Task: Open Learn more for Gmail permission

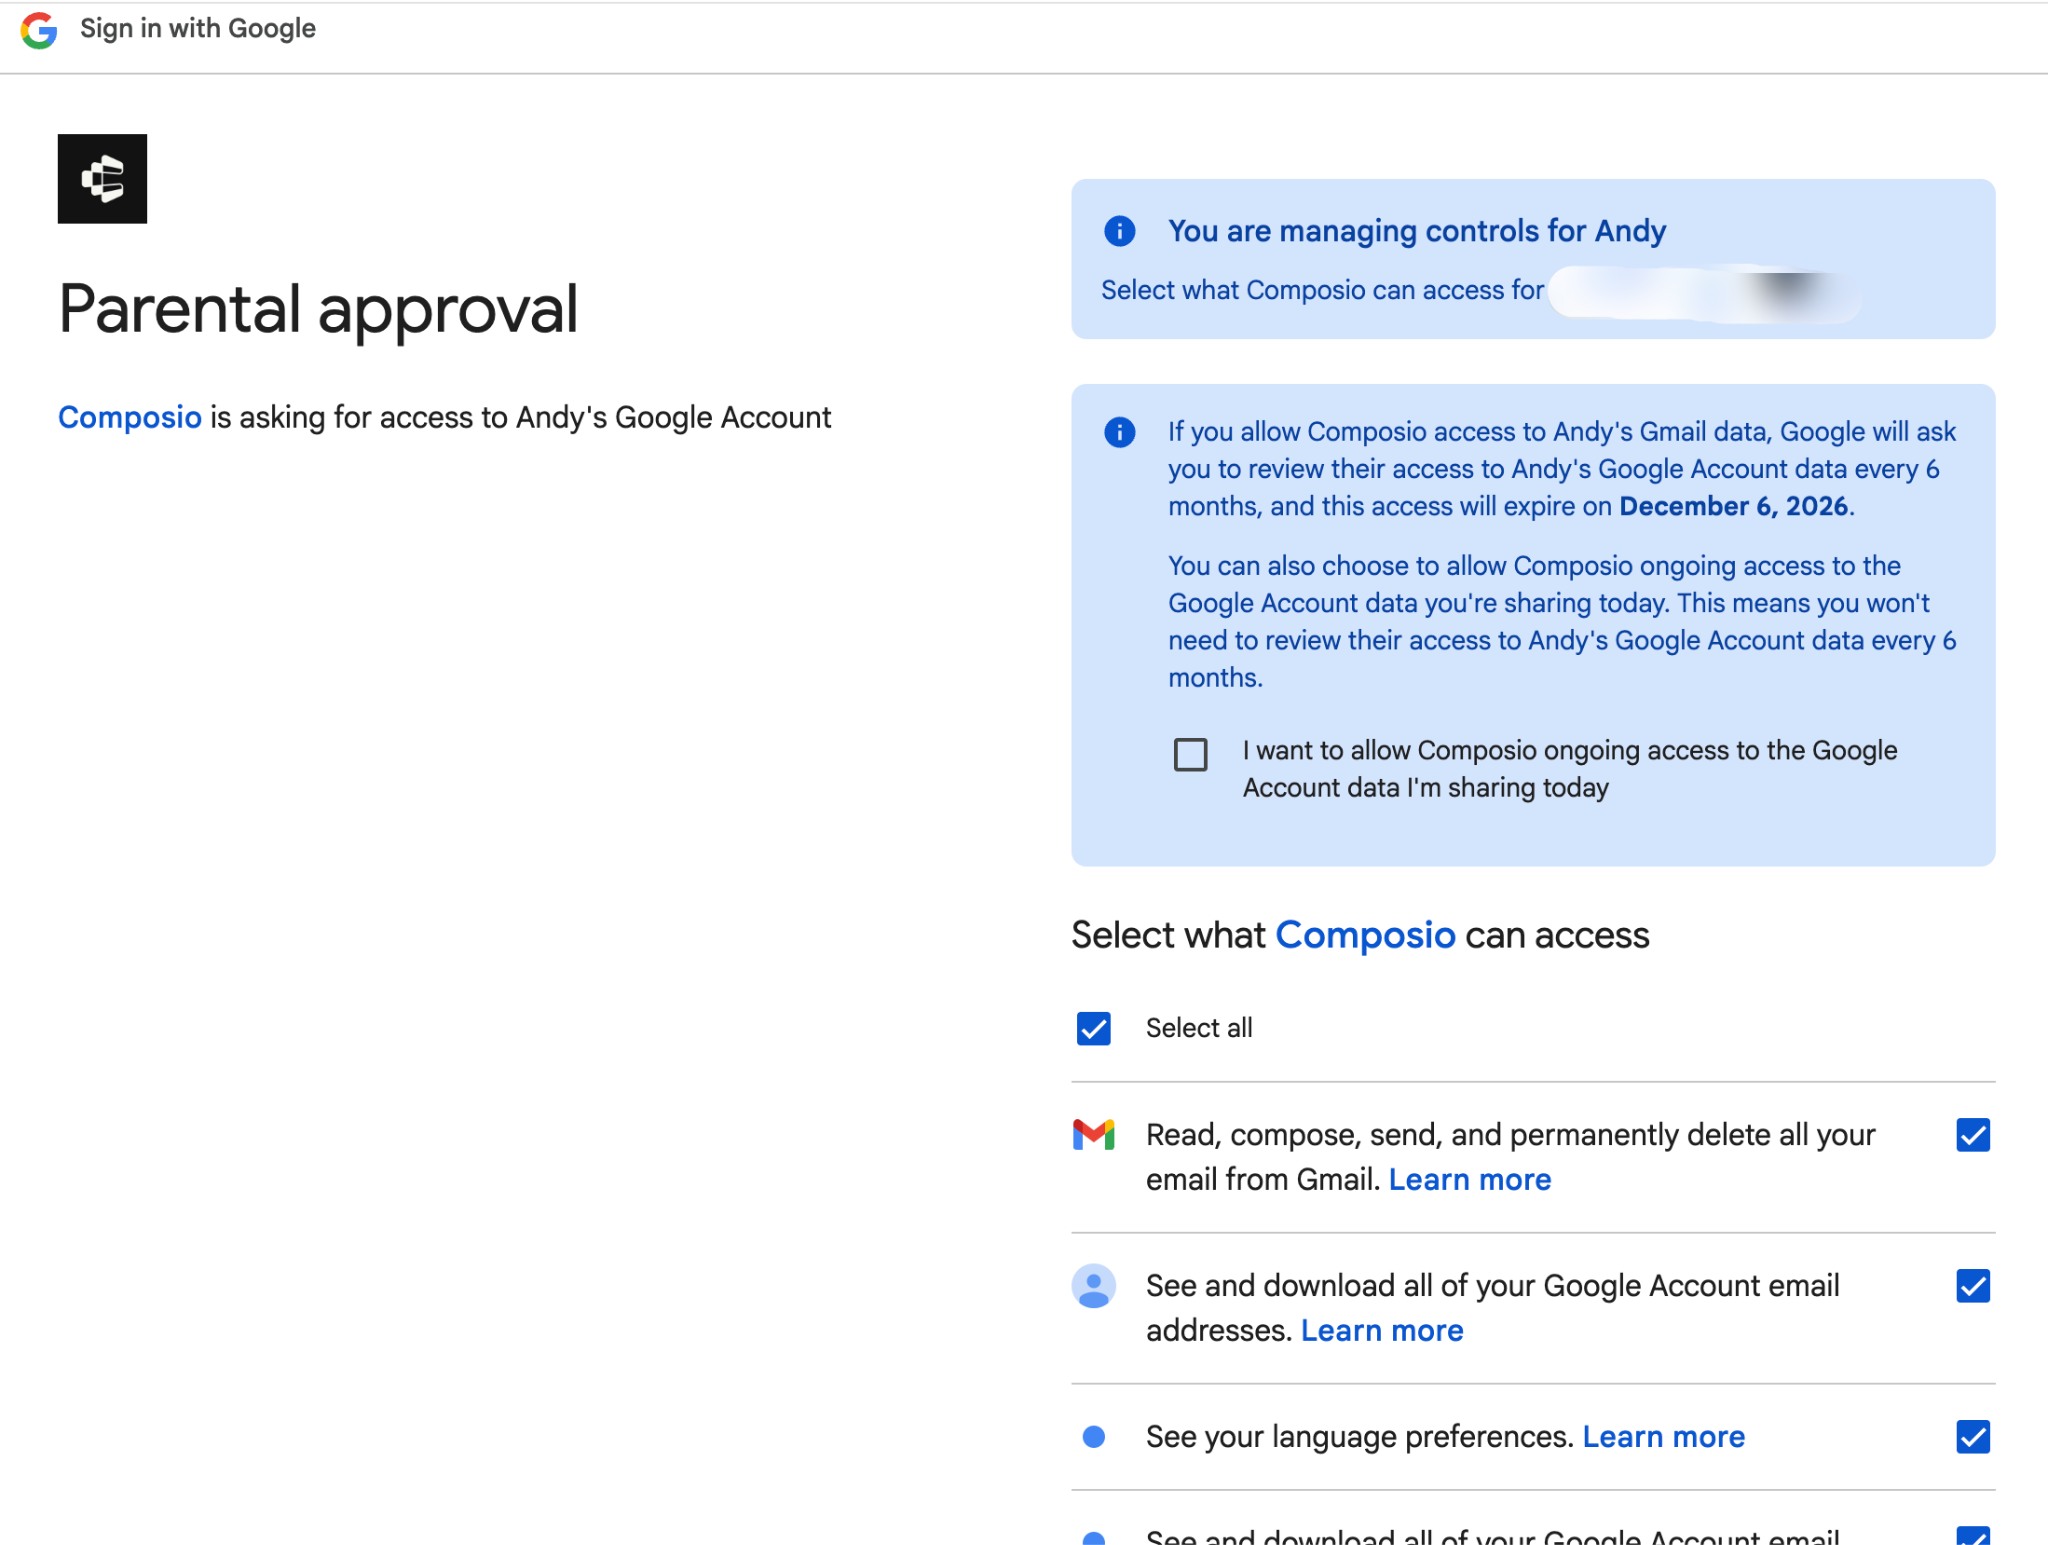Action: tap(1470, 1180)
